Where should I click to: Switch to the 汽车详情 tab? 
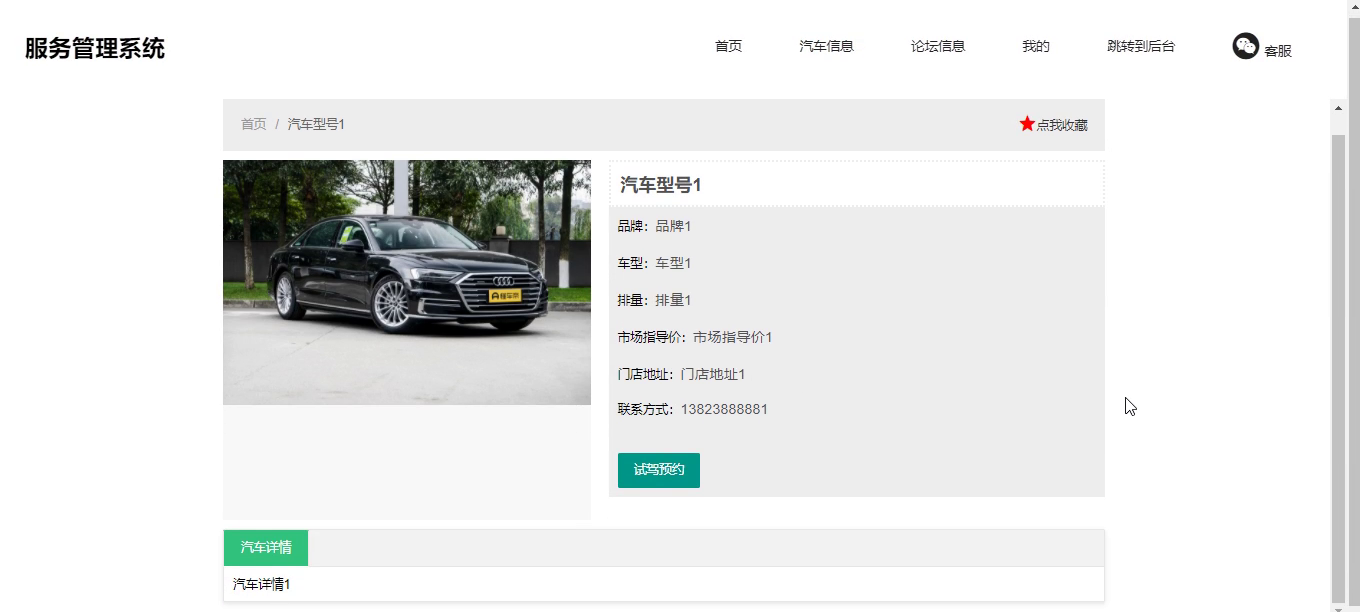click(x=266, y=548)
